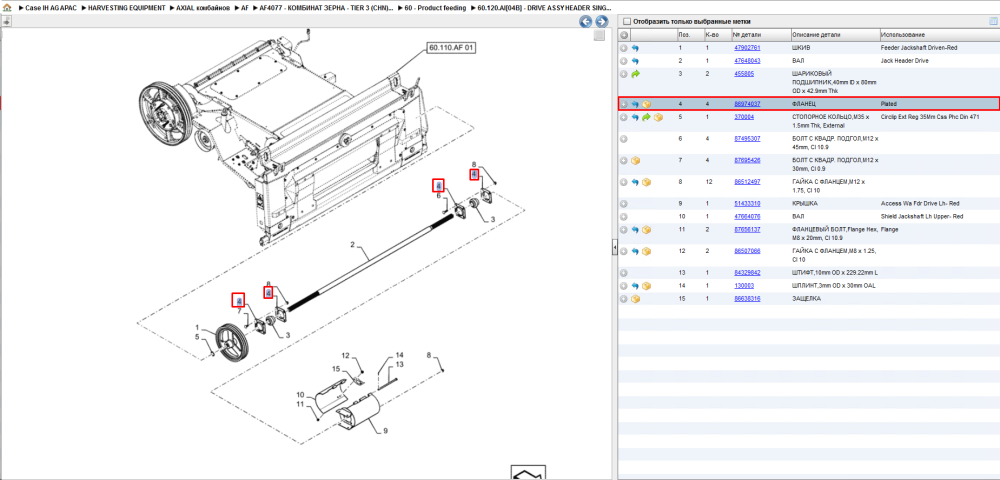Click the 'ЗАЩЕЛКА' description in row 15
Screen dimensions: 1000x480
tap(805, 298)
